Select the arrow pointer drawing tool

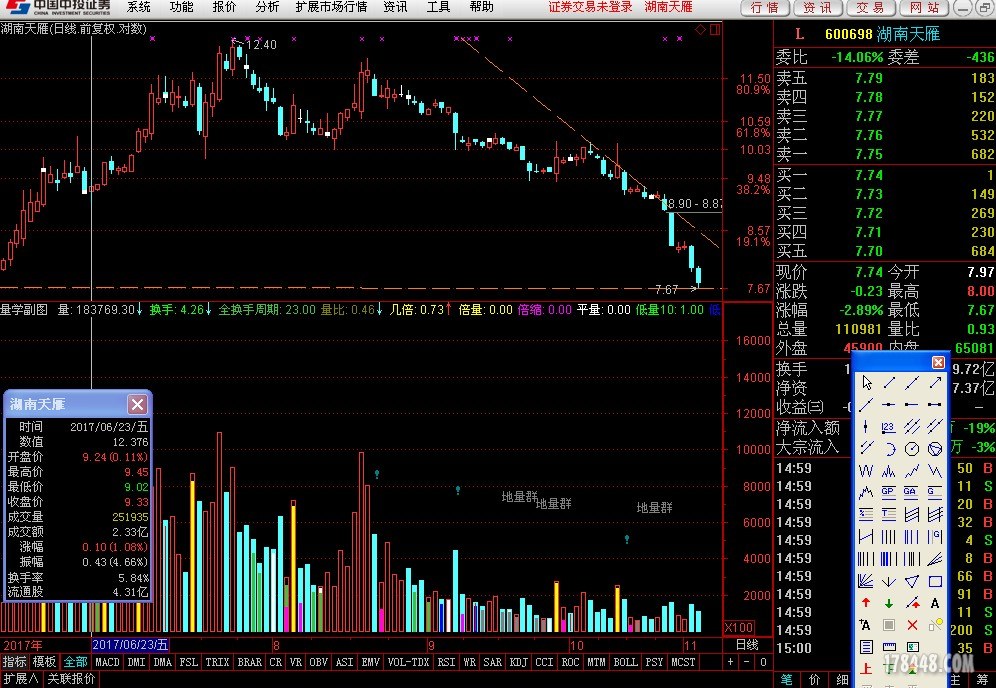click(x=866, y=382)
